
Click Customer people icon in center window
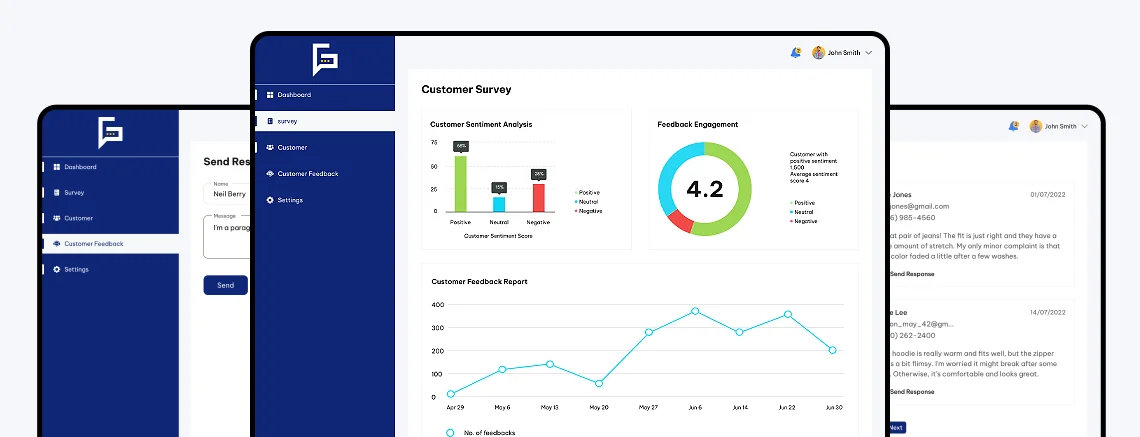tap(270, 148)
